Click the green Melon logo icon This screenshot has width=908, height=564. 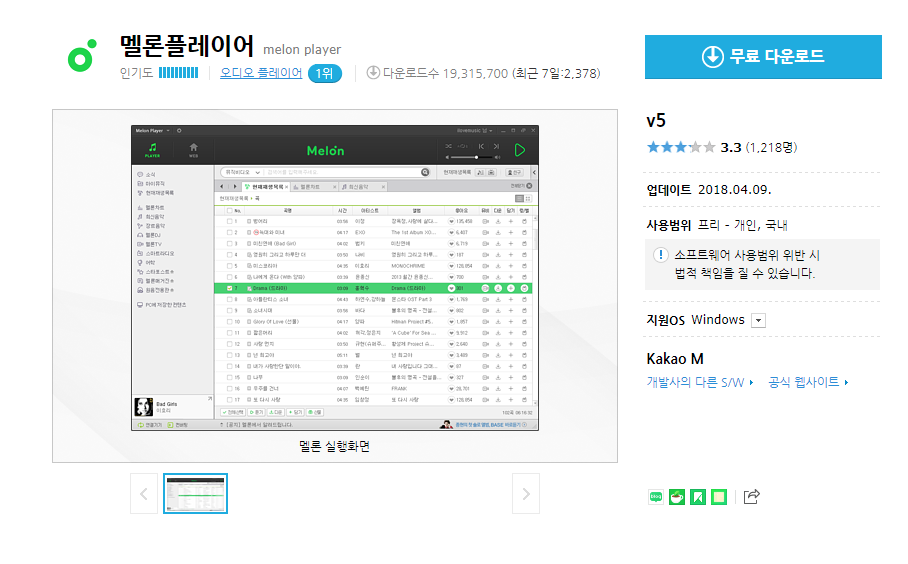(82, 56)
